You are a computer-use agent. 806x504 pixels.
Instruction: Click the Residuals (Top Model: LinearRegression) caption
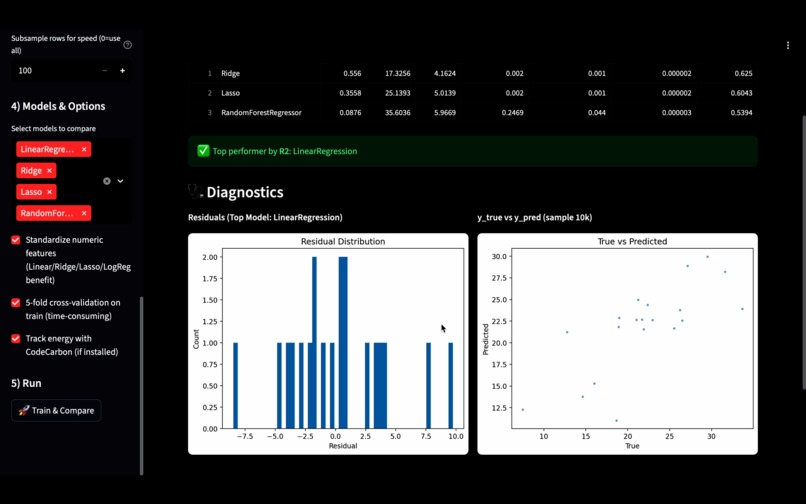click(265, 218)
